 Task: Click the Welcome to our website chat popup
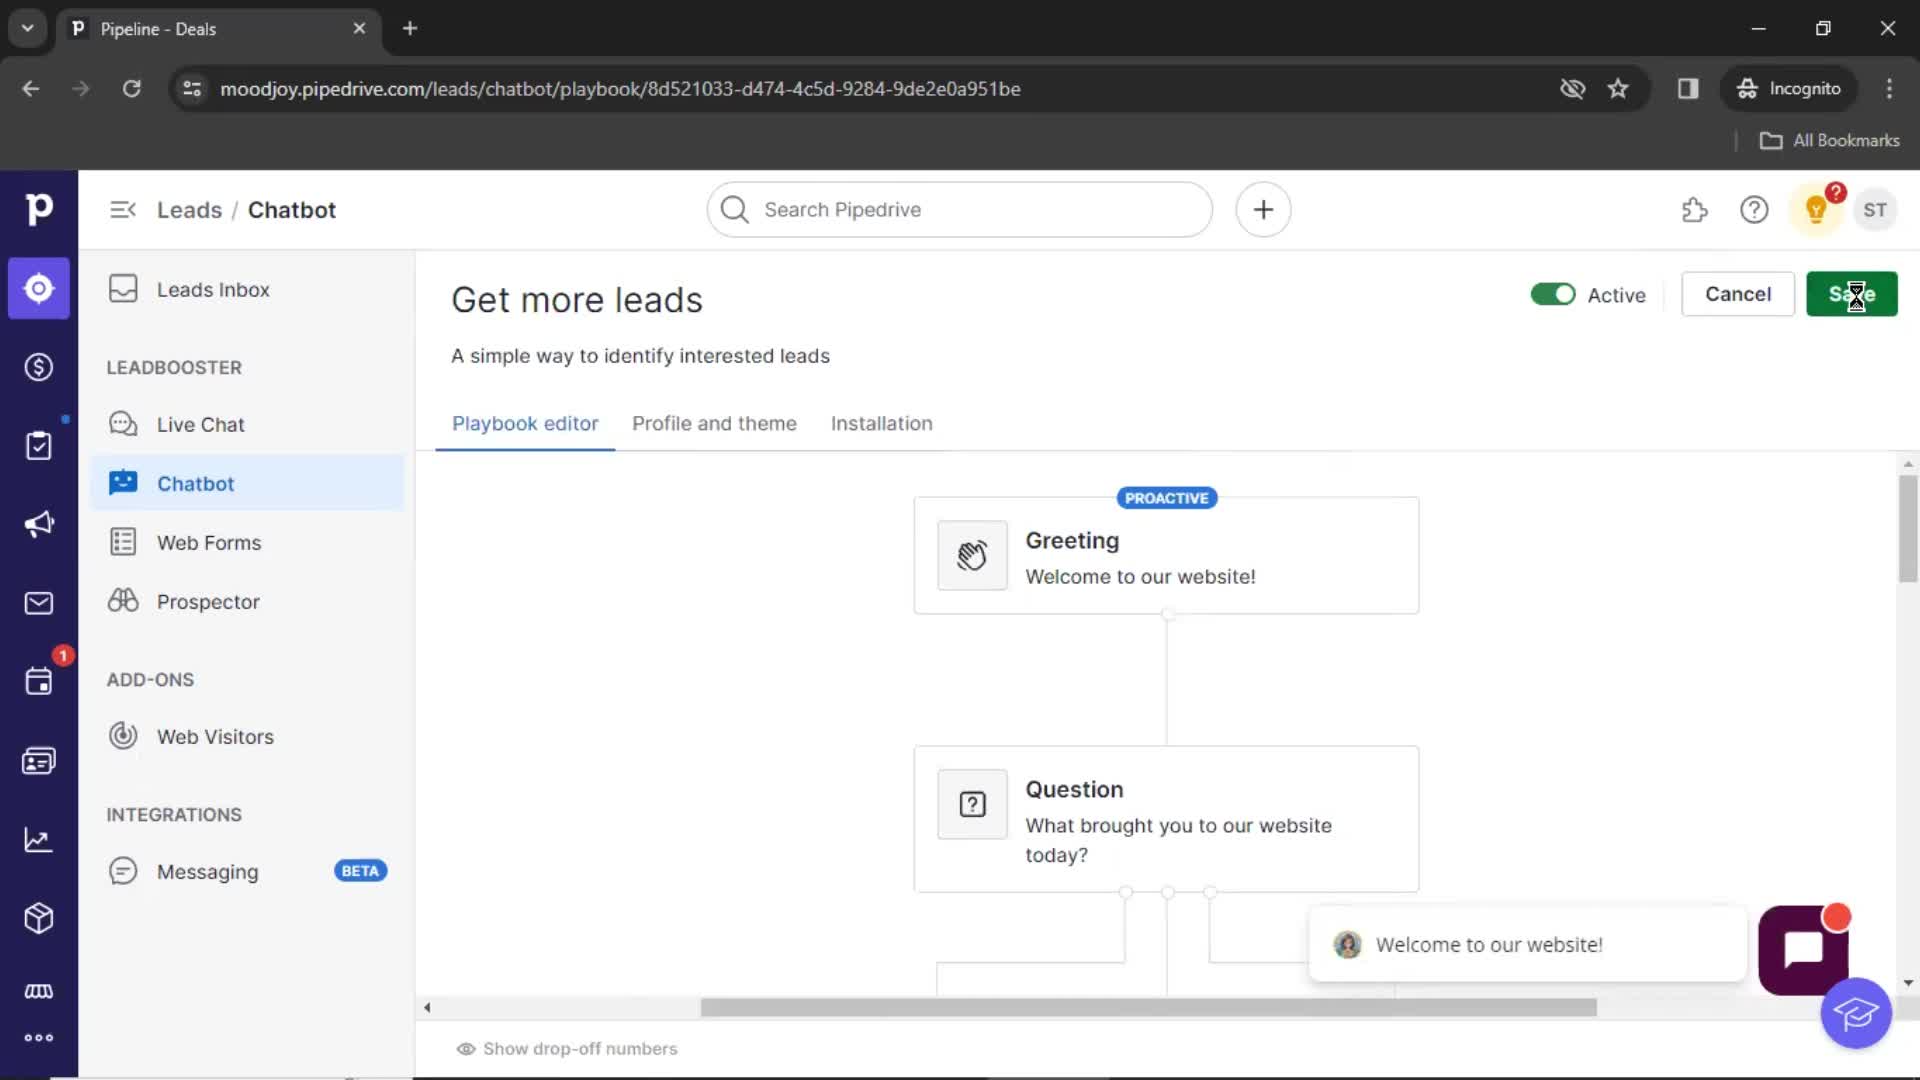pyautogui.click(x=1527, y=945)
